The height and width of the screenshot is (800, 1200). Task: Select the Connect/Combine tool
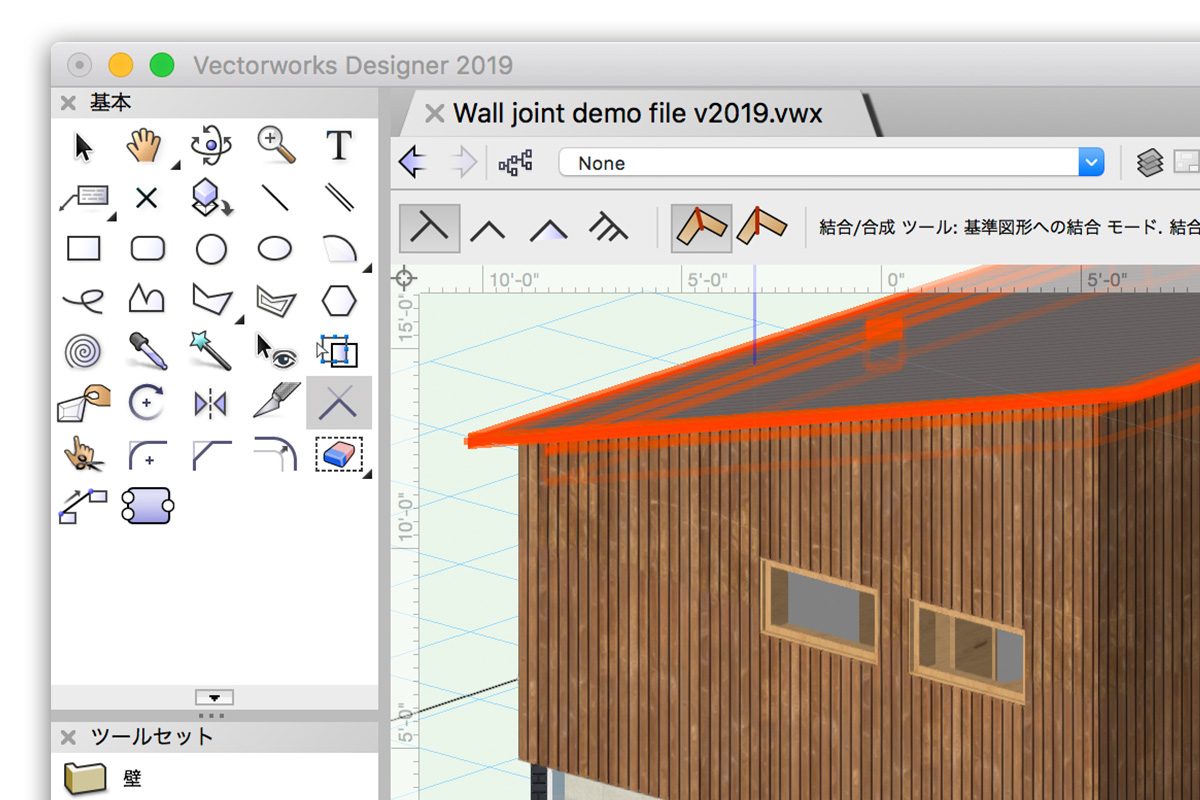click(x=339, y=402)
